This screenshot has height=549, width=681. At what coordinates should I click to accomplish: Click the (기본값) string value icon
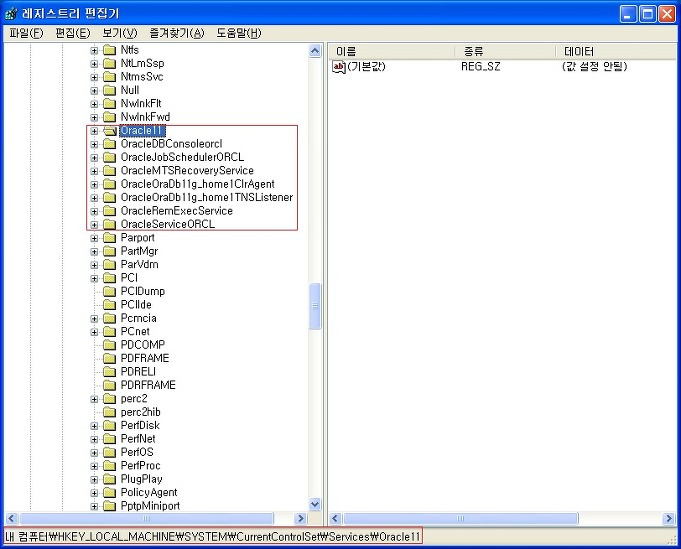pos(339,67)
